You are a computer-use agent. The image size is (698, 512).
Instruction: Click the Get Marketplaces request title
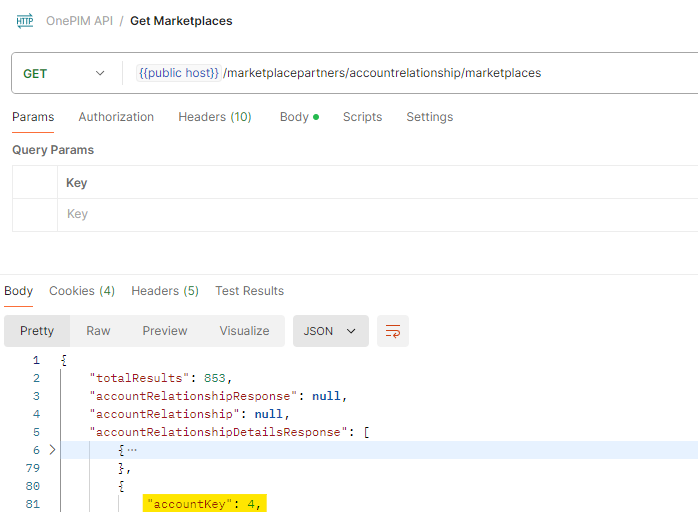pyautogui.click(x=181, y=21)
